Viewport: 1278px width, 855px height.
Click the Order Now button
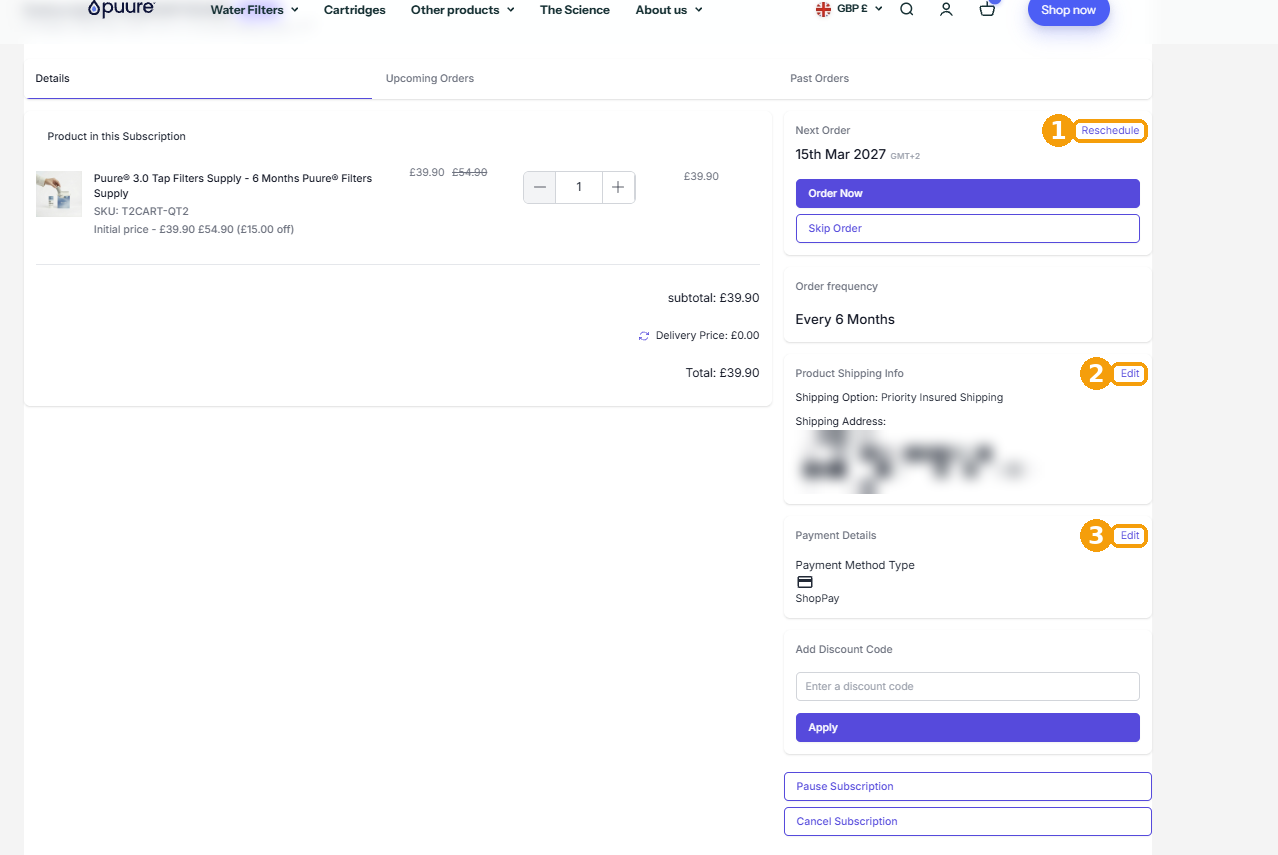pyautogui.click(x=968, y=194)
